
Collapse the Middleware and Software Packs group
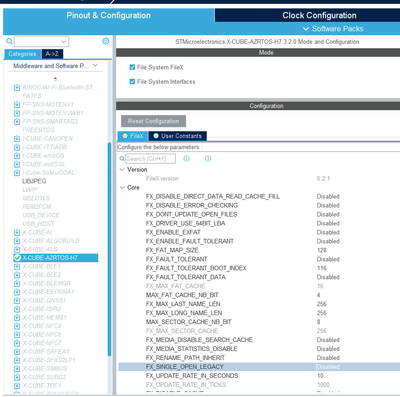tap(95, 65)
